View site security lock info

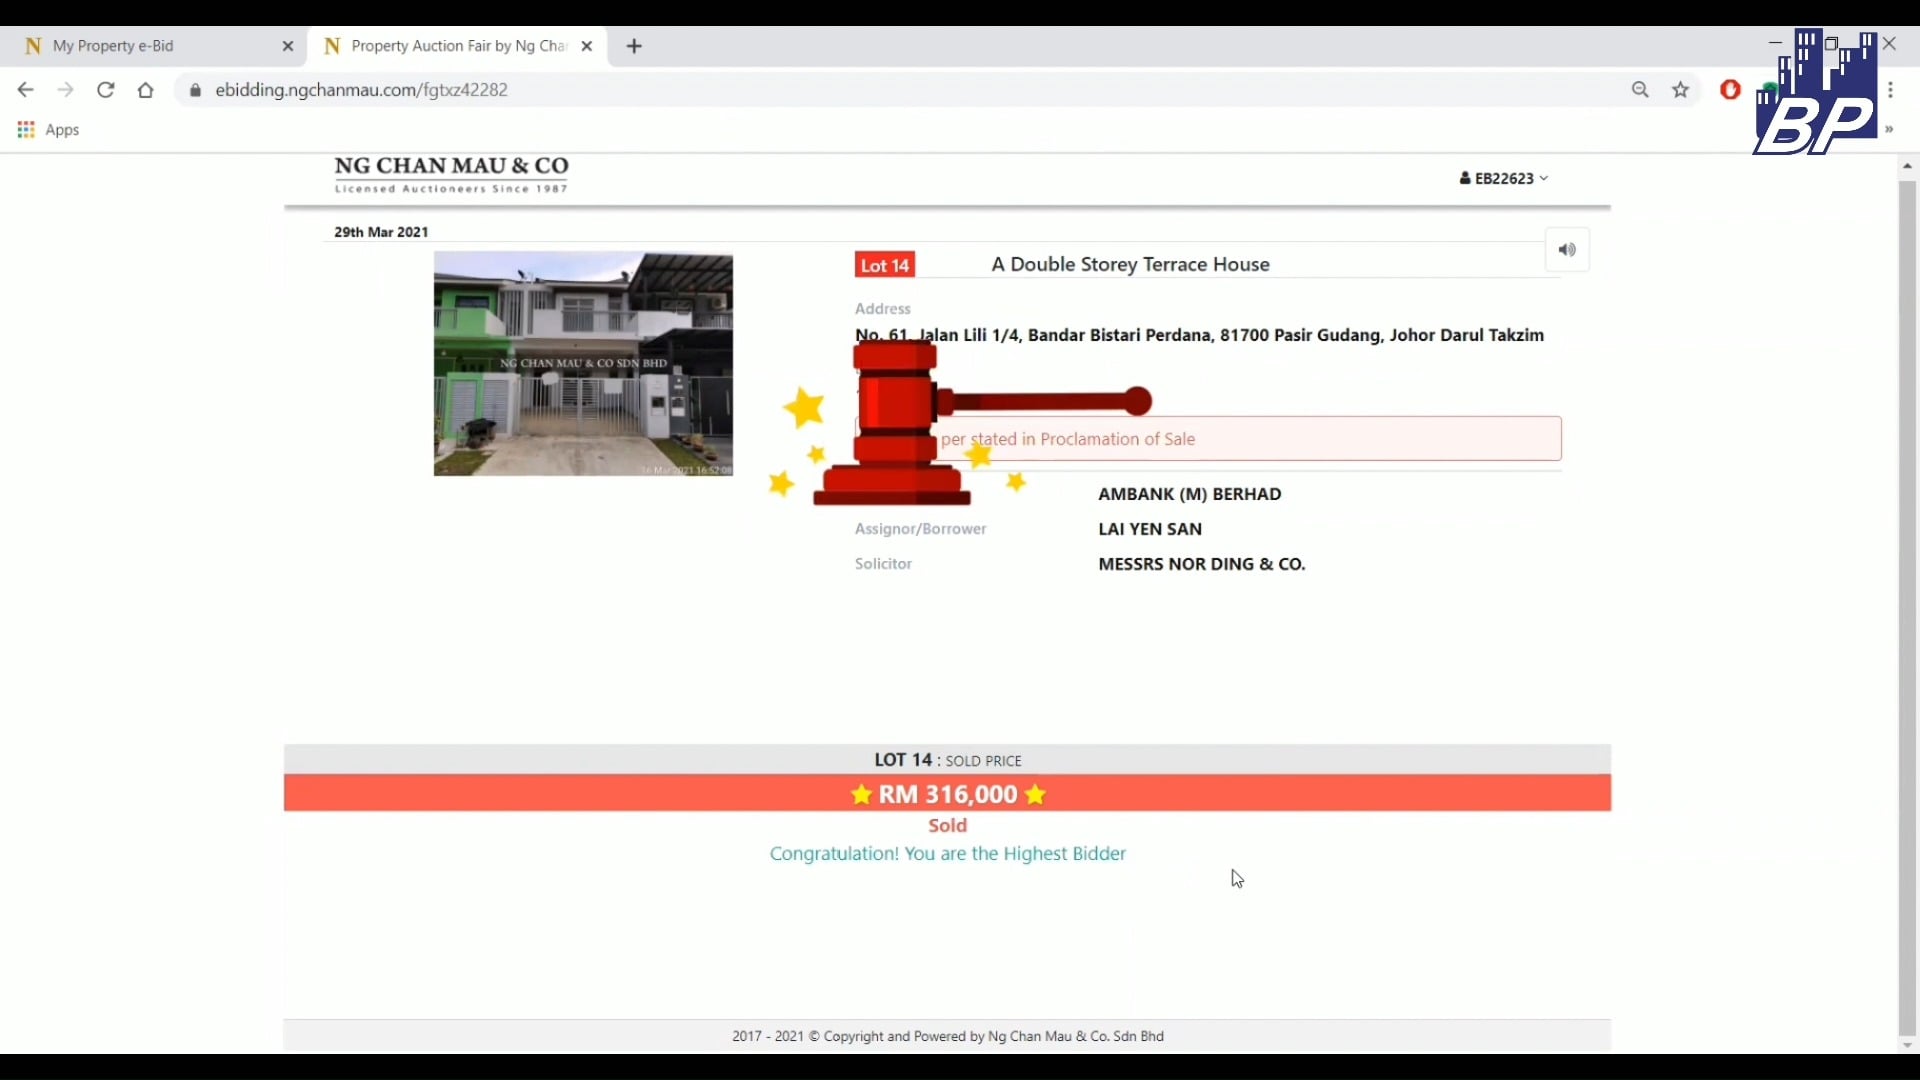[195, 90]
